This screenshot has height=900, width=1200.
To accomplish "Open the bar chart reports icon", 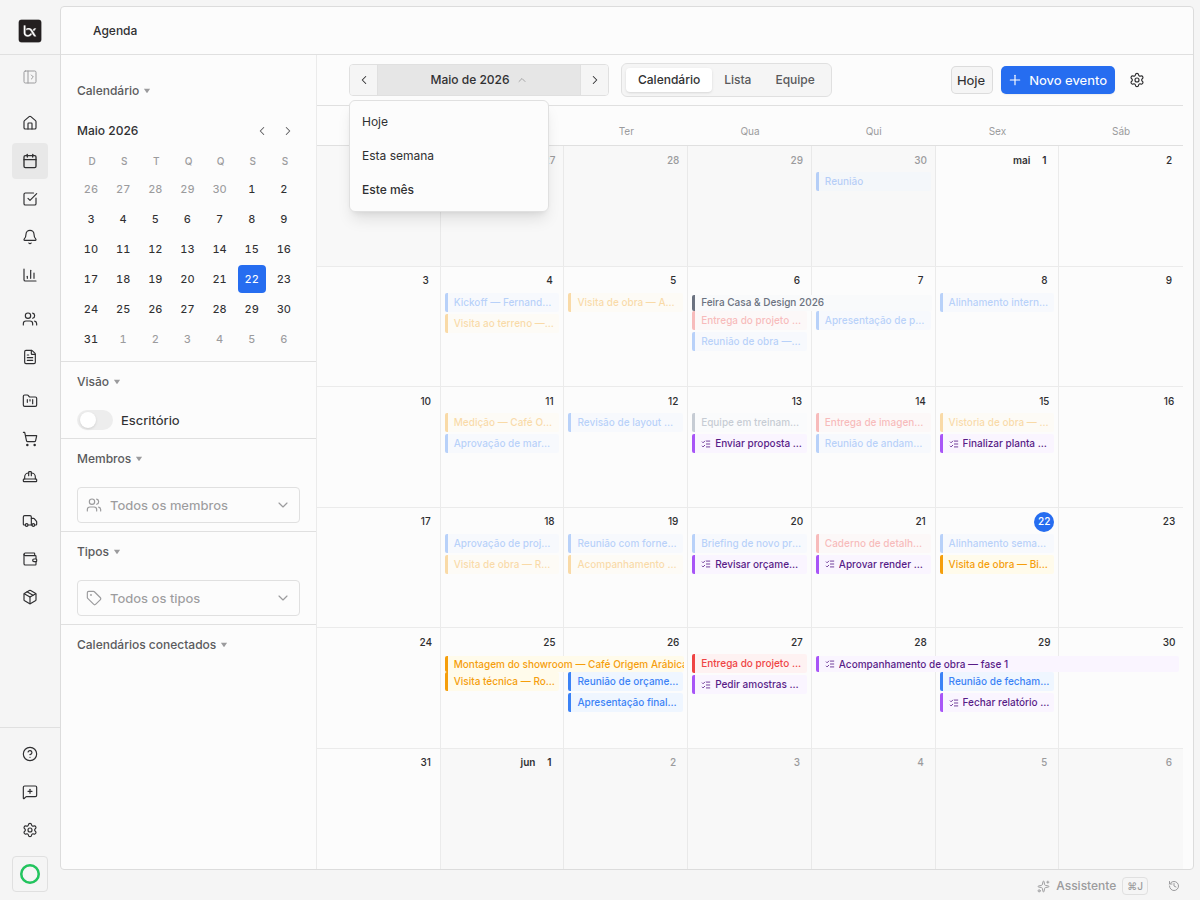I will click(x=30, y=275).
